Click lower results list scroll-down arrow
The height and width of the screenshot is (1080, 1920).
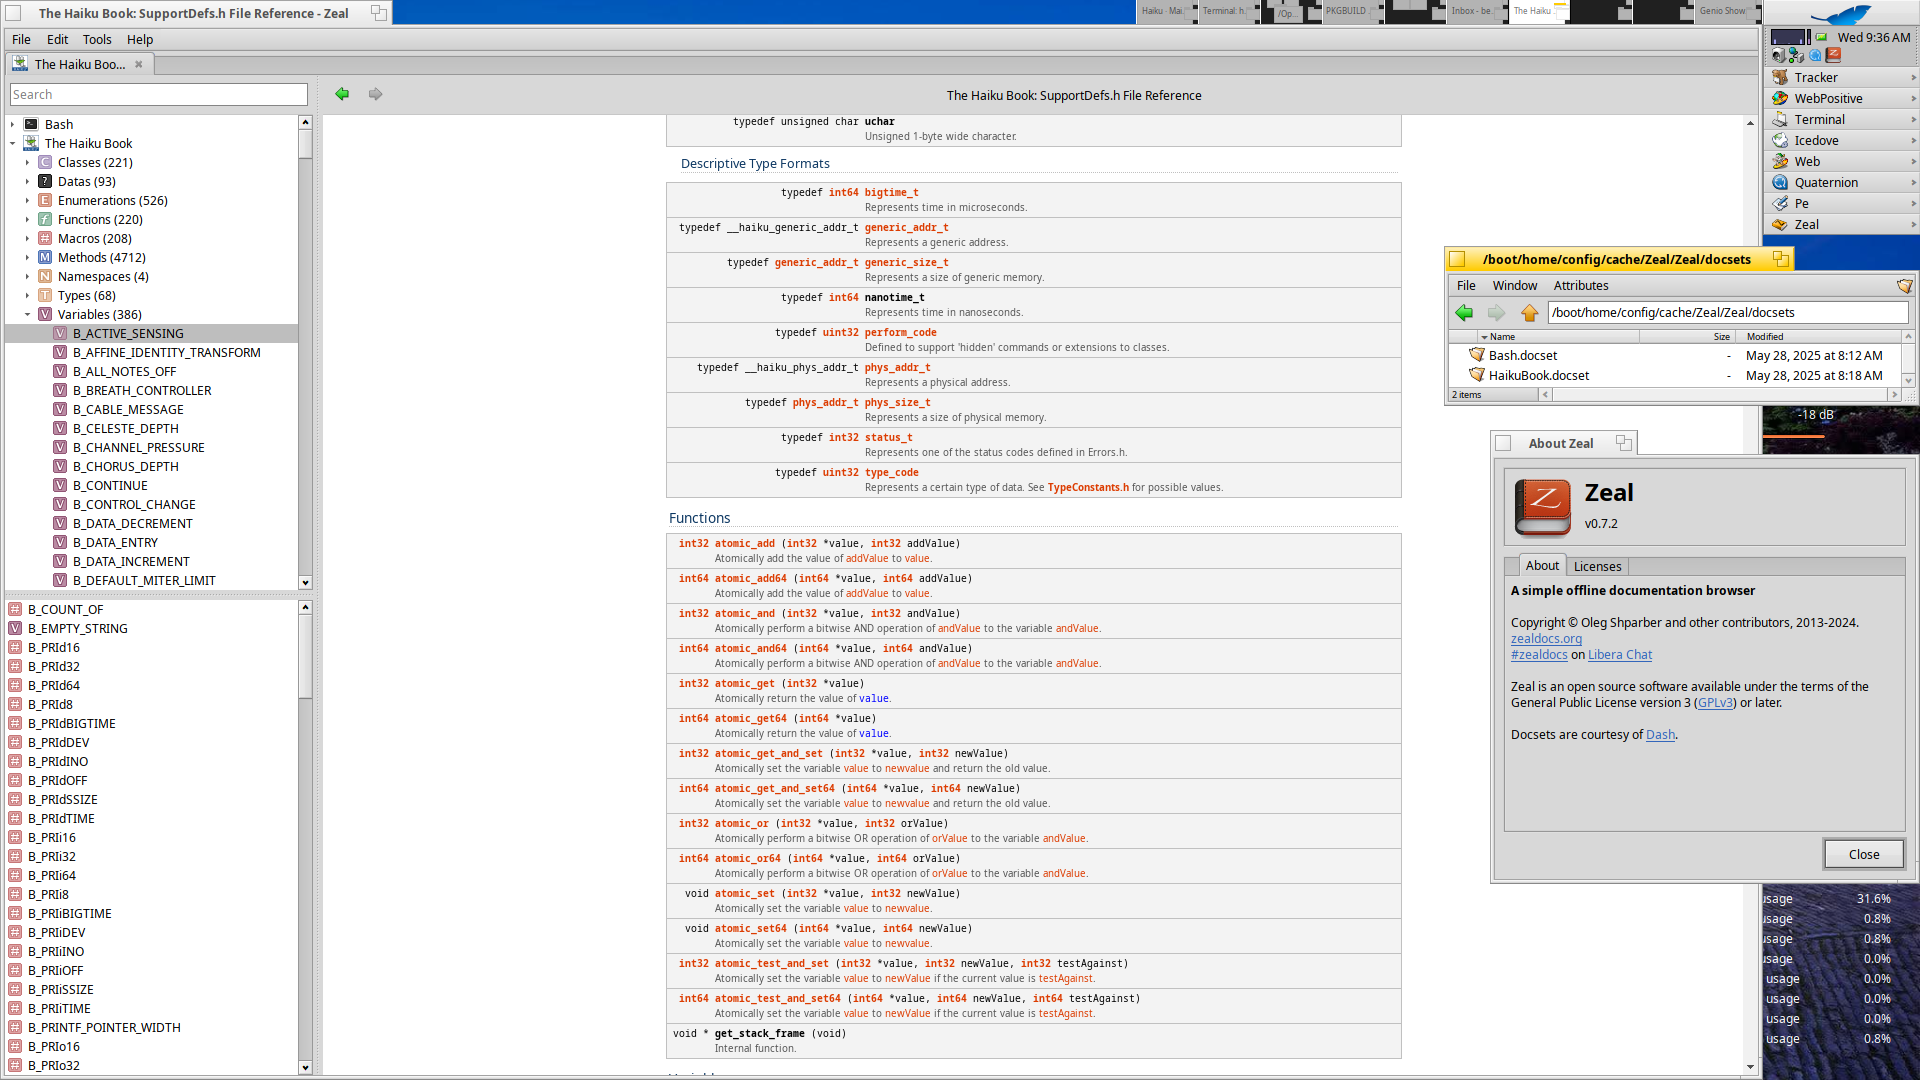pyautogui.click(x=305, y=1068)
